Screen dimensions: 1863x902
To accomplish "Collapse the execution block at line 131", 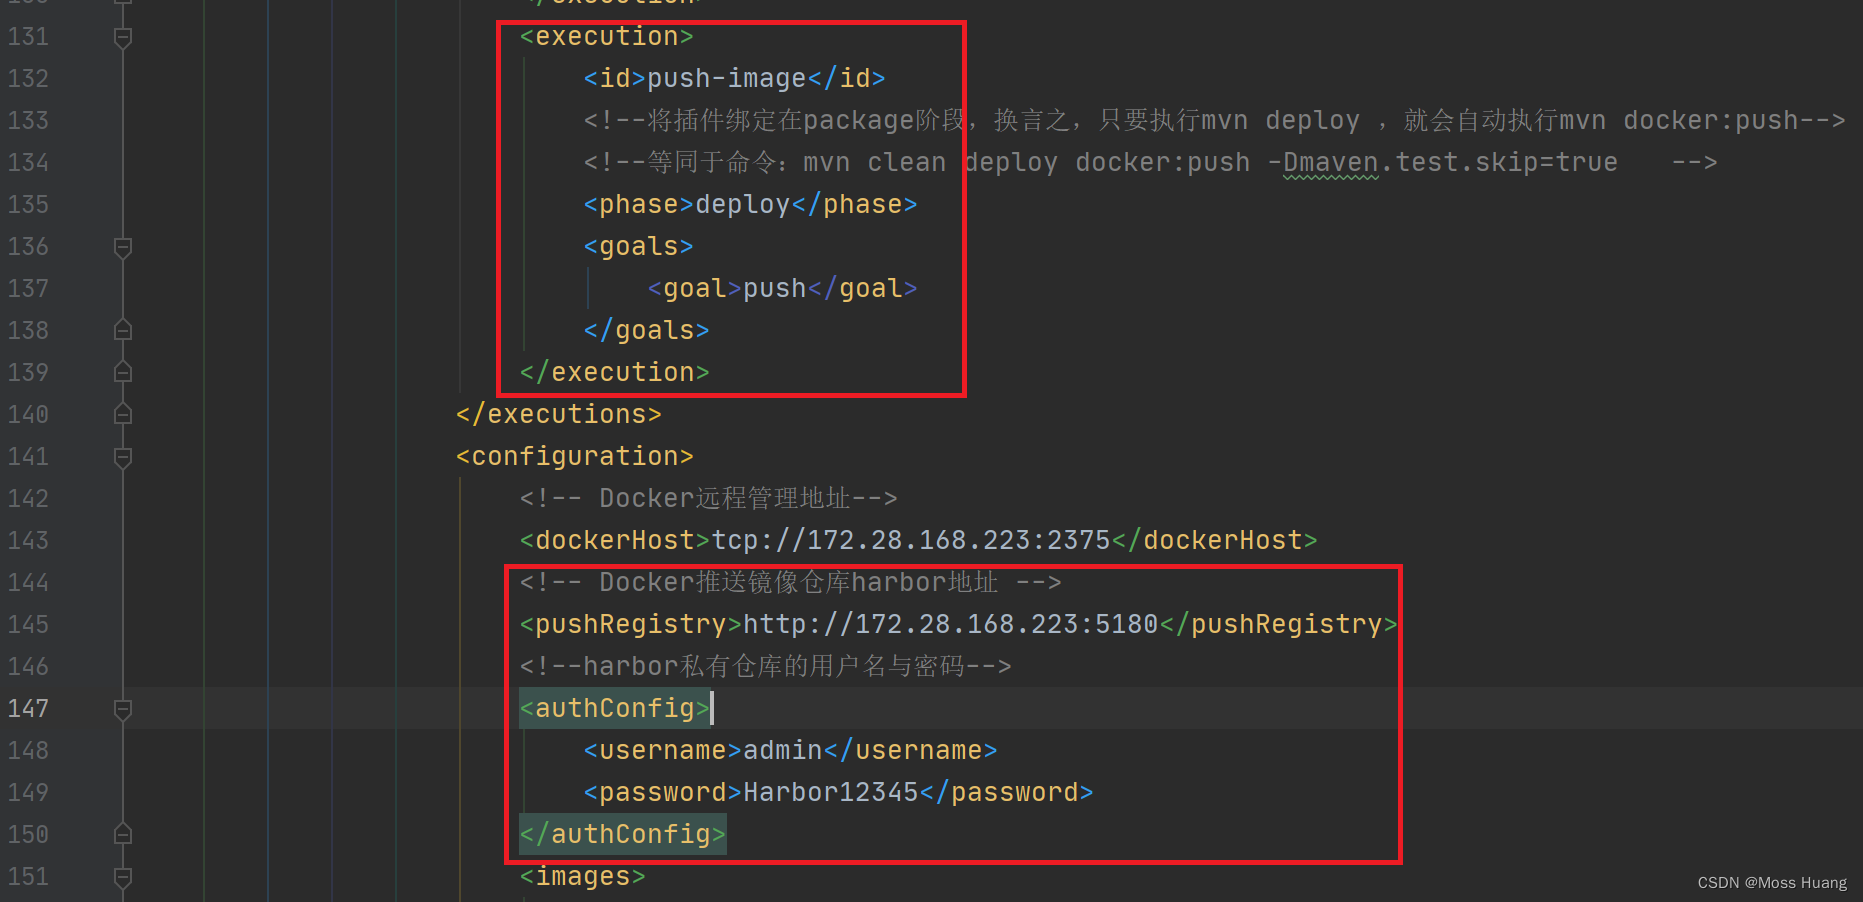I will click(x=123, y=38).
